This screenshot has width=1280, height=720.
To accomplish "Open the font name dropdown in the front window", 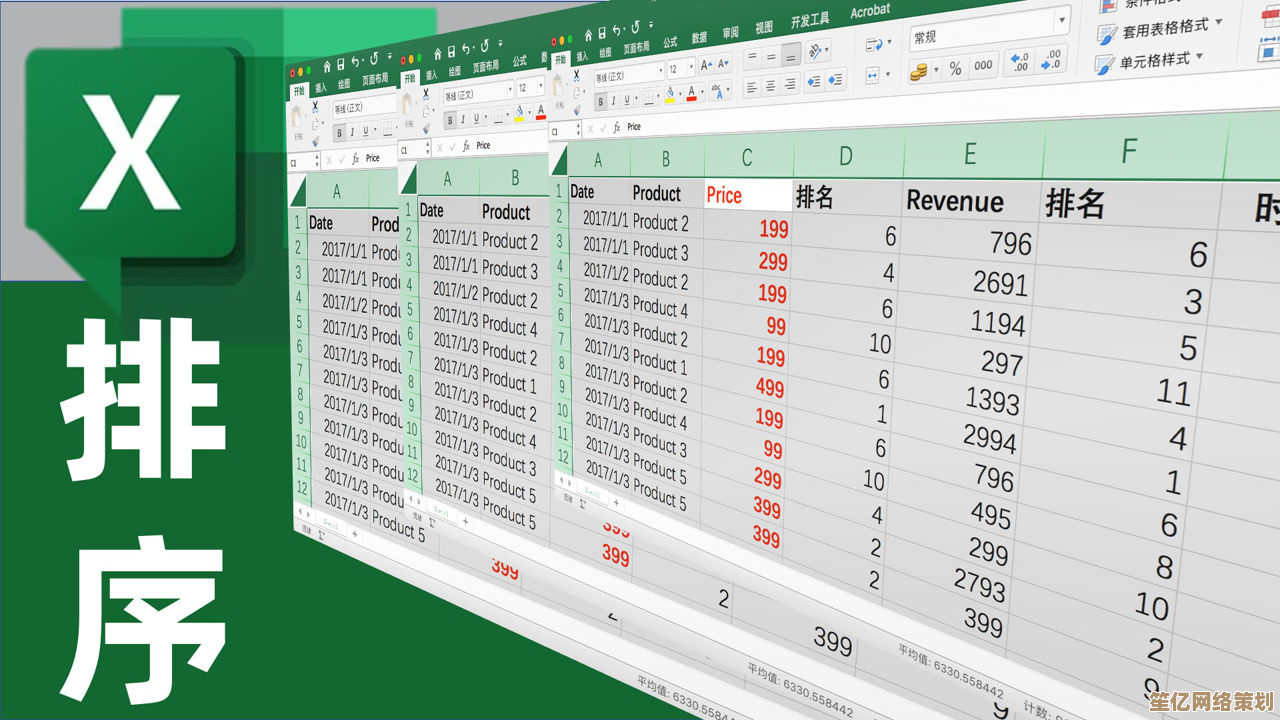I will [x=661, y=70].
